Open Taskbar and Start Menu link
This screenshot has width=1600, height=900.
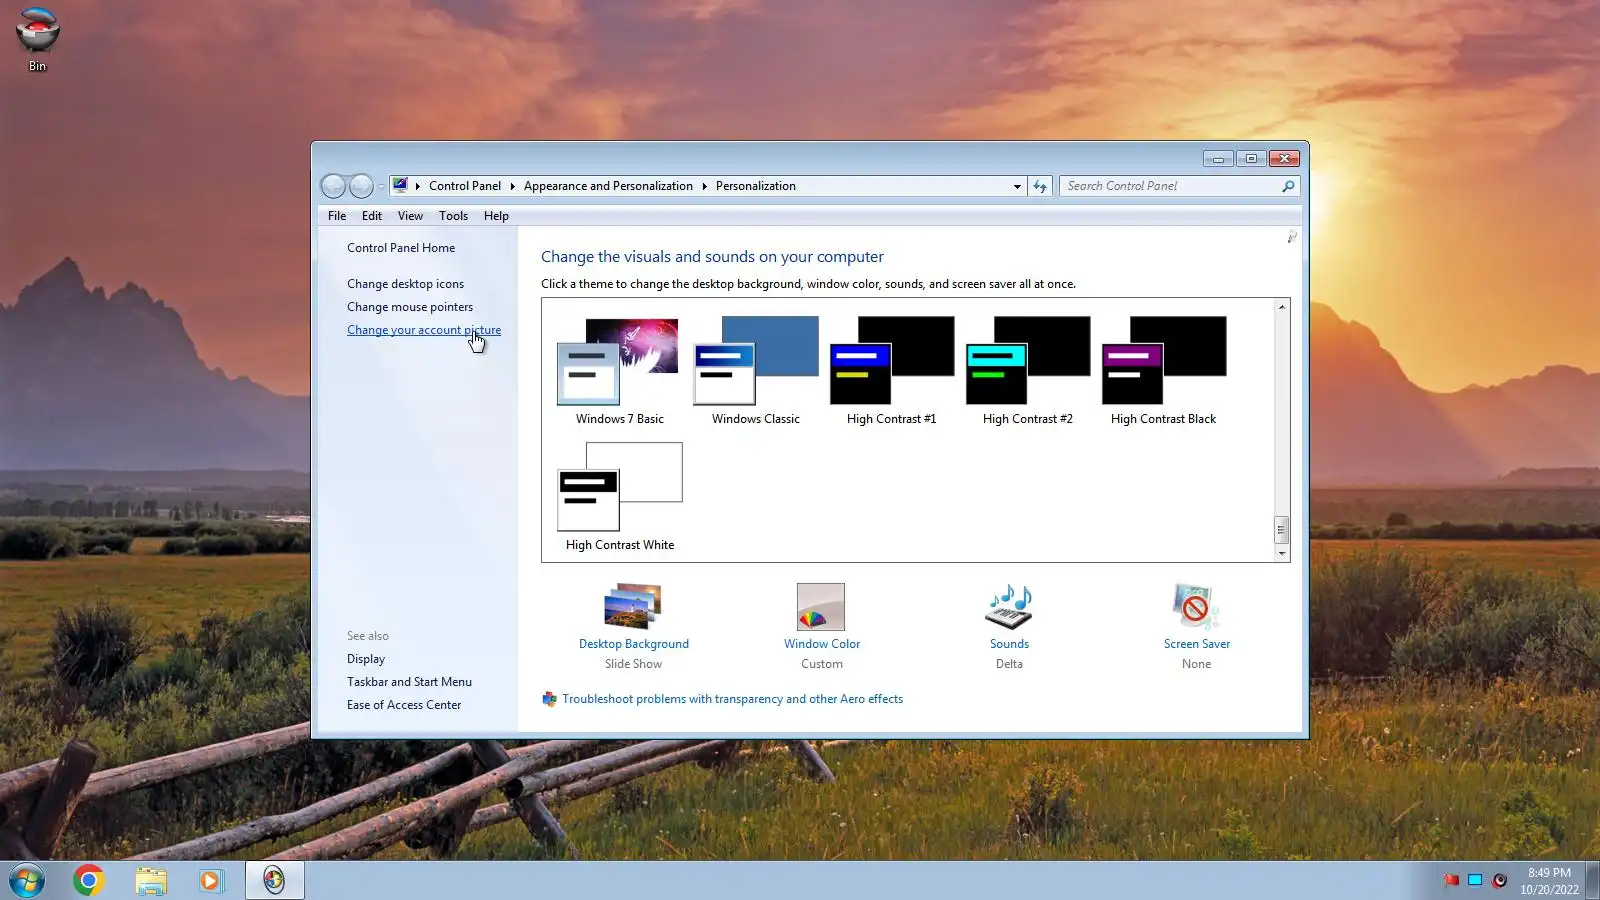[409, 682]
